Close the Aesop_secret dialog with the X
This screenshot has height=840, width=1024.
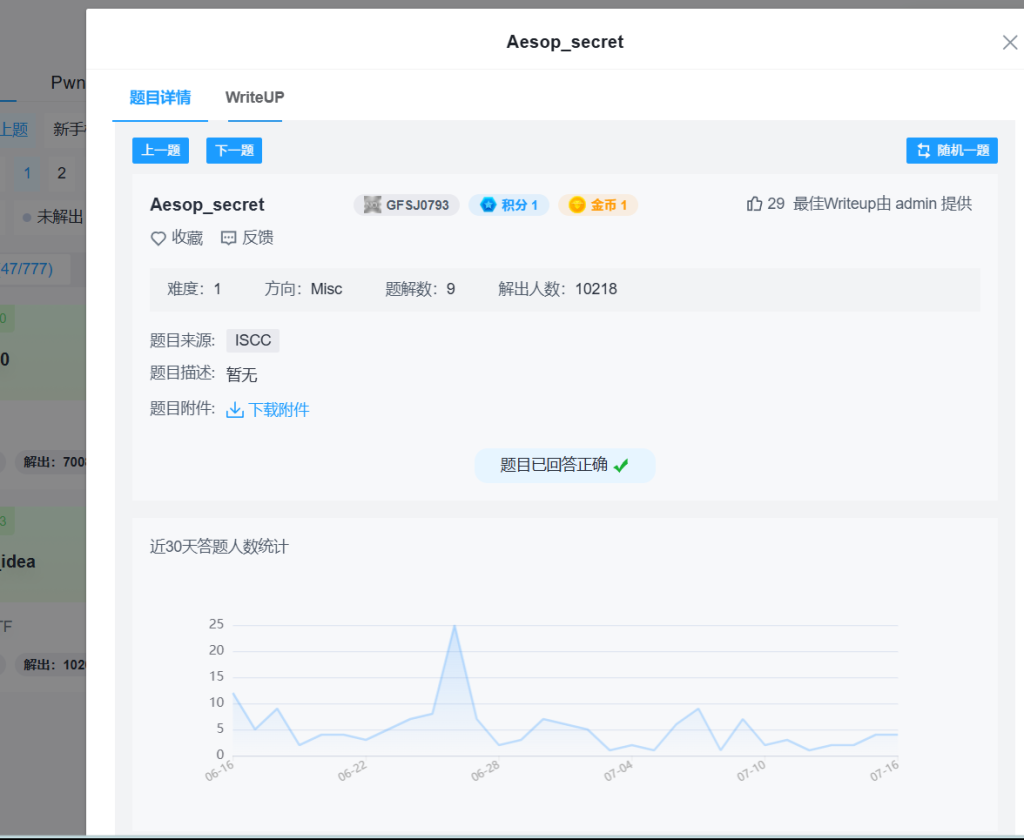point(1009,42)
